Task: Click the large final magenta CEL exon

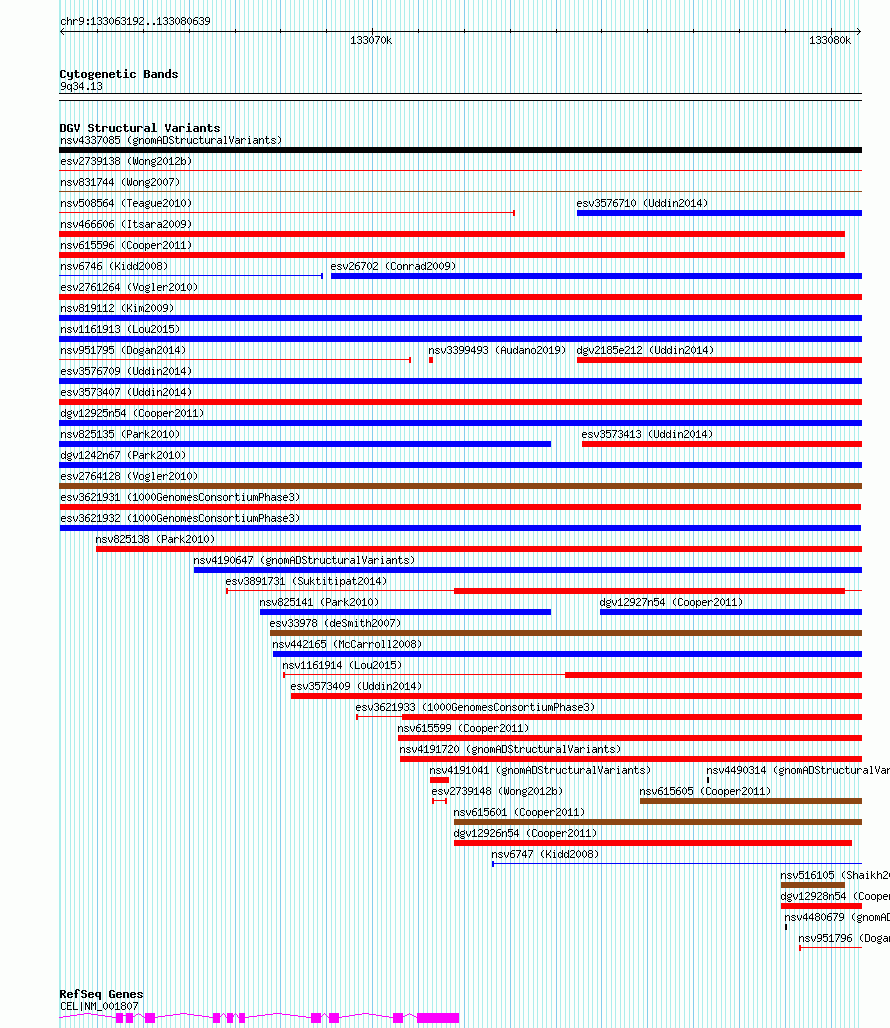Action: pos(438,1018)
